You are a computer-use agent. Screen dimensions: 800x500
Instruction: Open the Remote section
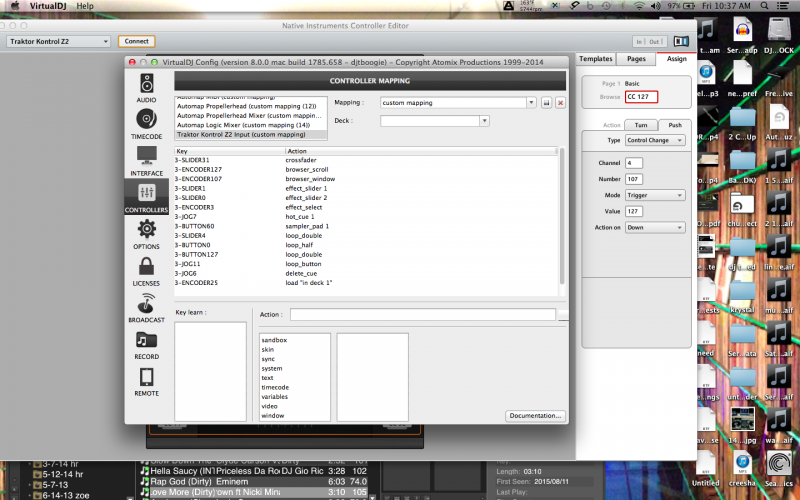point(146,381)
